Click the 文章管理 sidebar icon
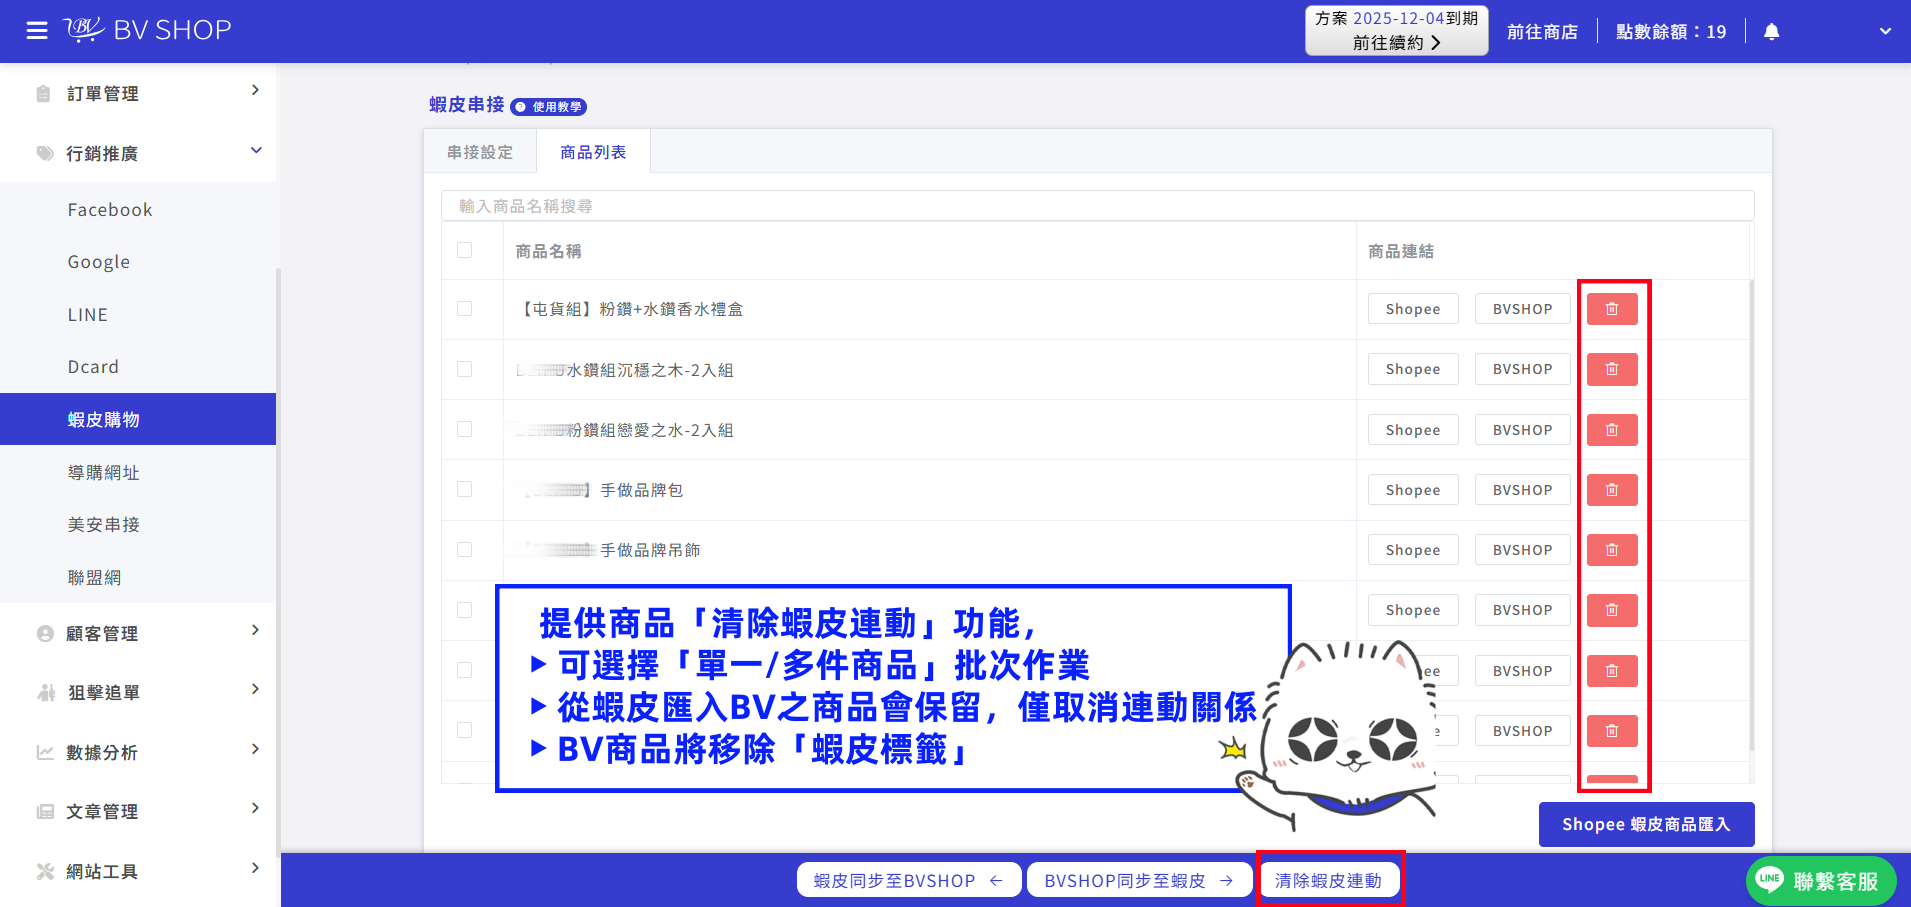 click(x=45, y=812)
